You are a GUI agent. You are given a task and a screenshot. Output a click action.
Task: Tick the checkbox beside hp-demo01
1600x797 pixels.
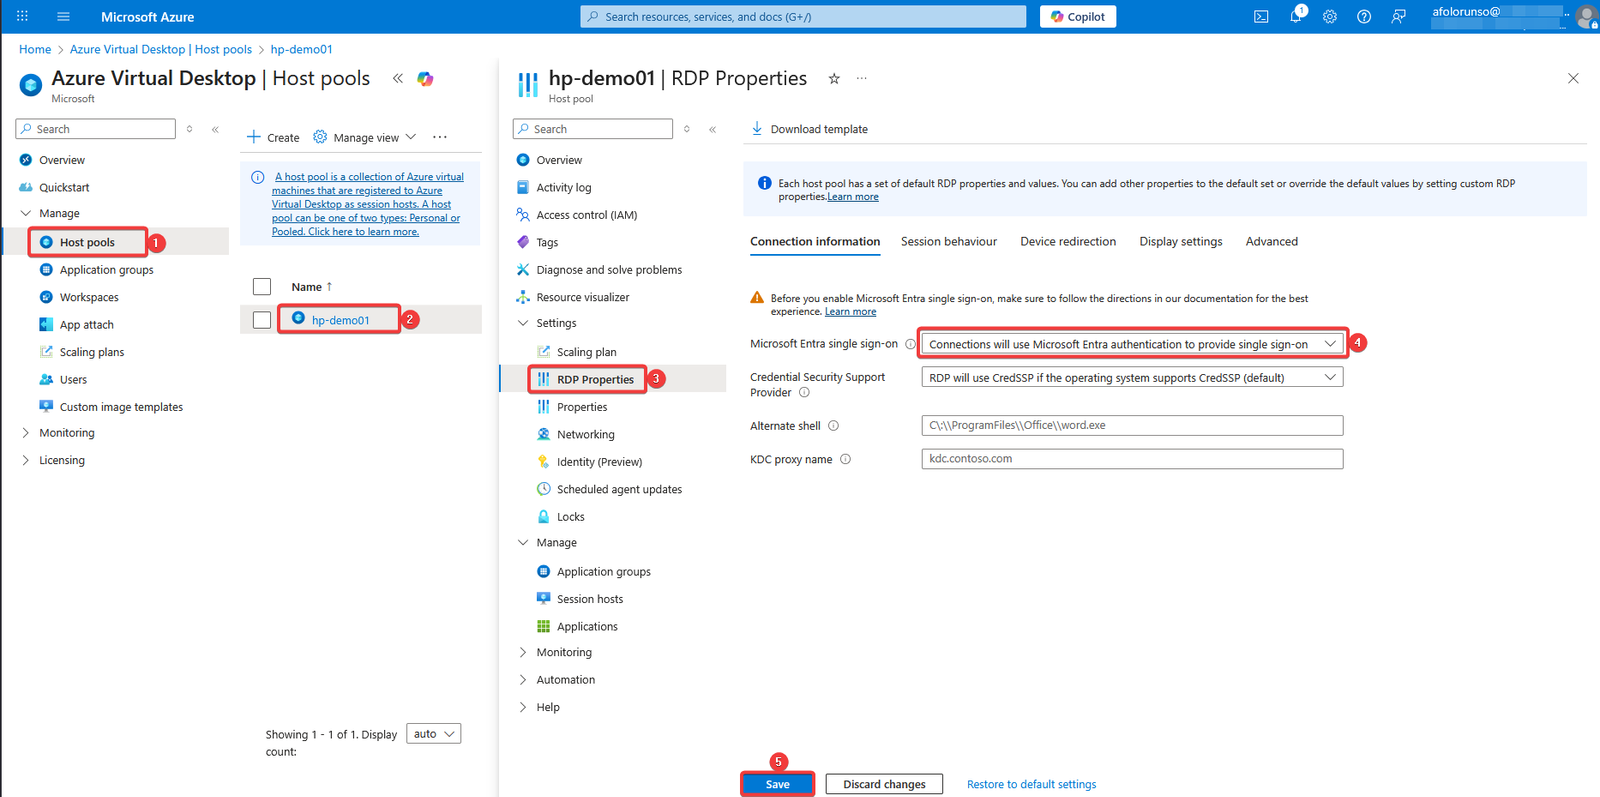click(262, 320)
